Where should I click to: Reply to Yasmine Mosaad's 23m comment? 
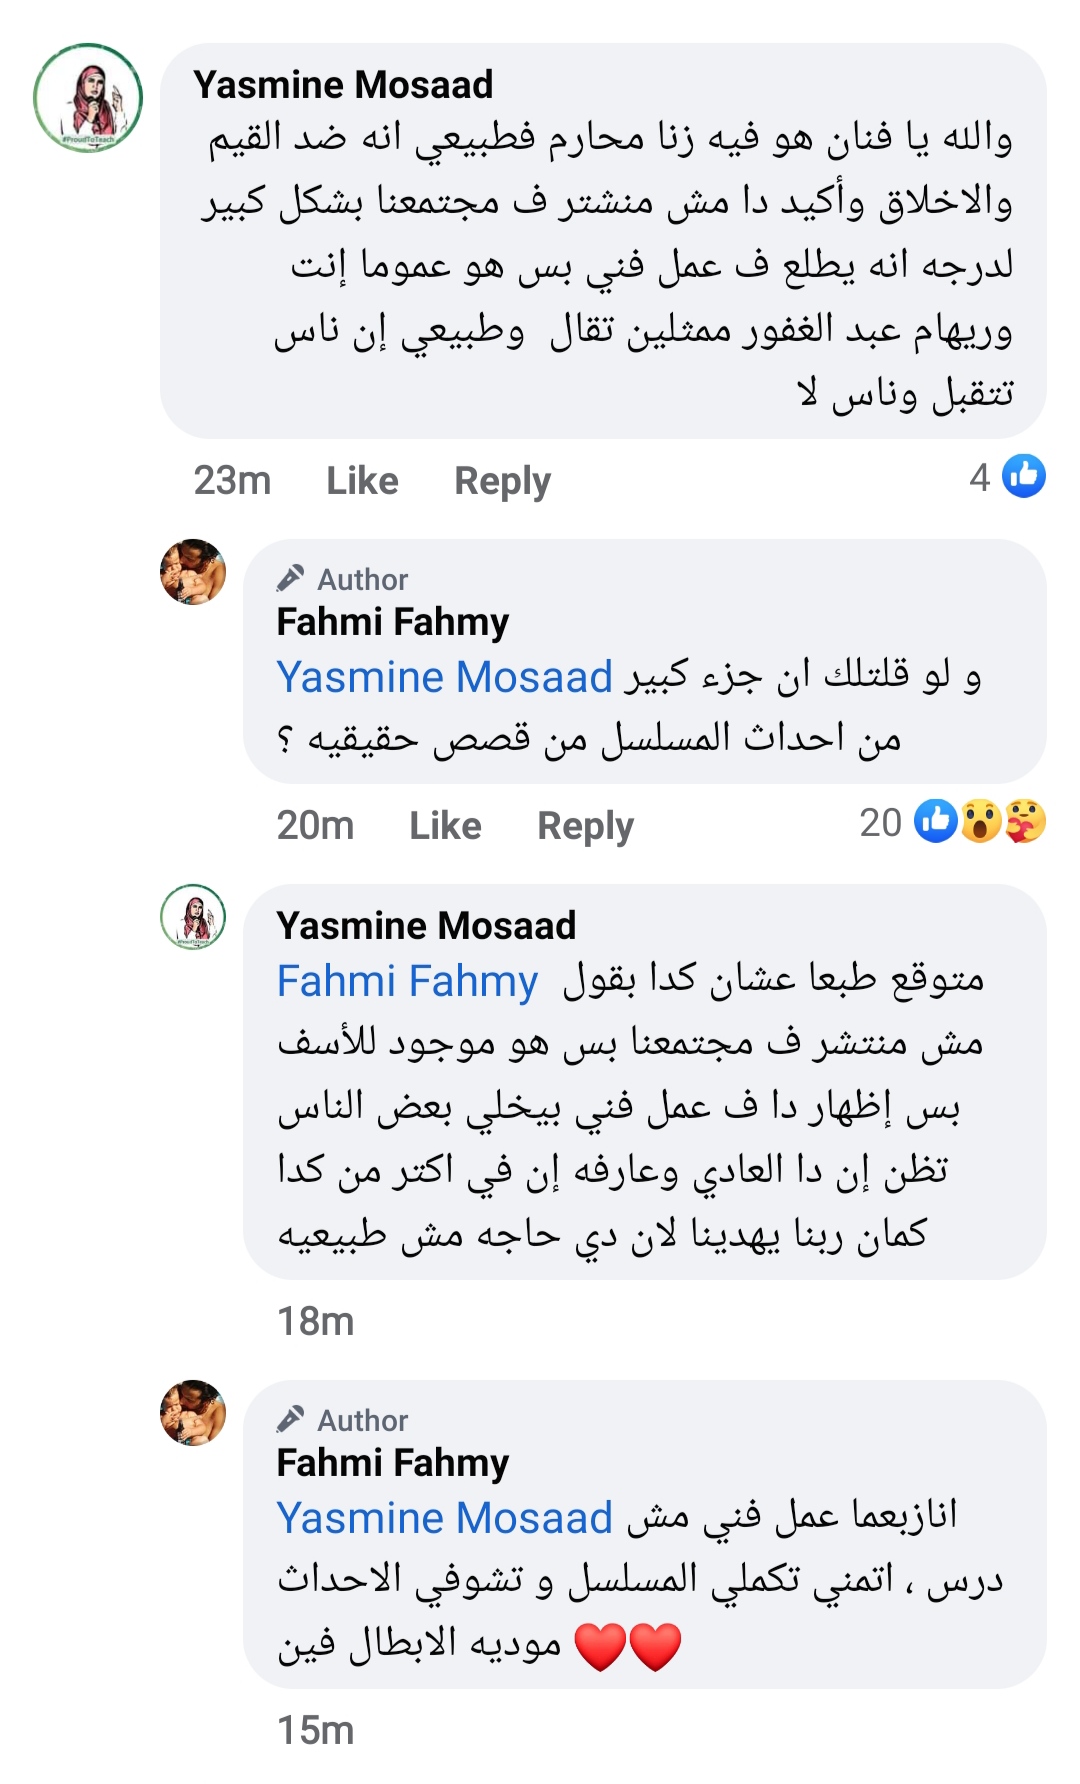[x=502, y=481]
